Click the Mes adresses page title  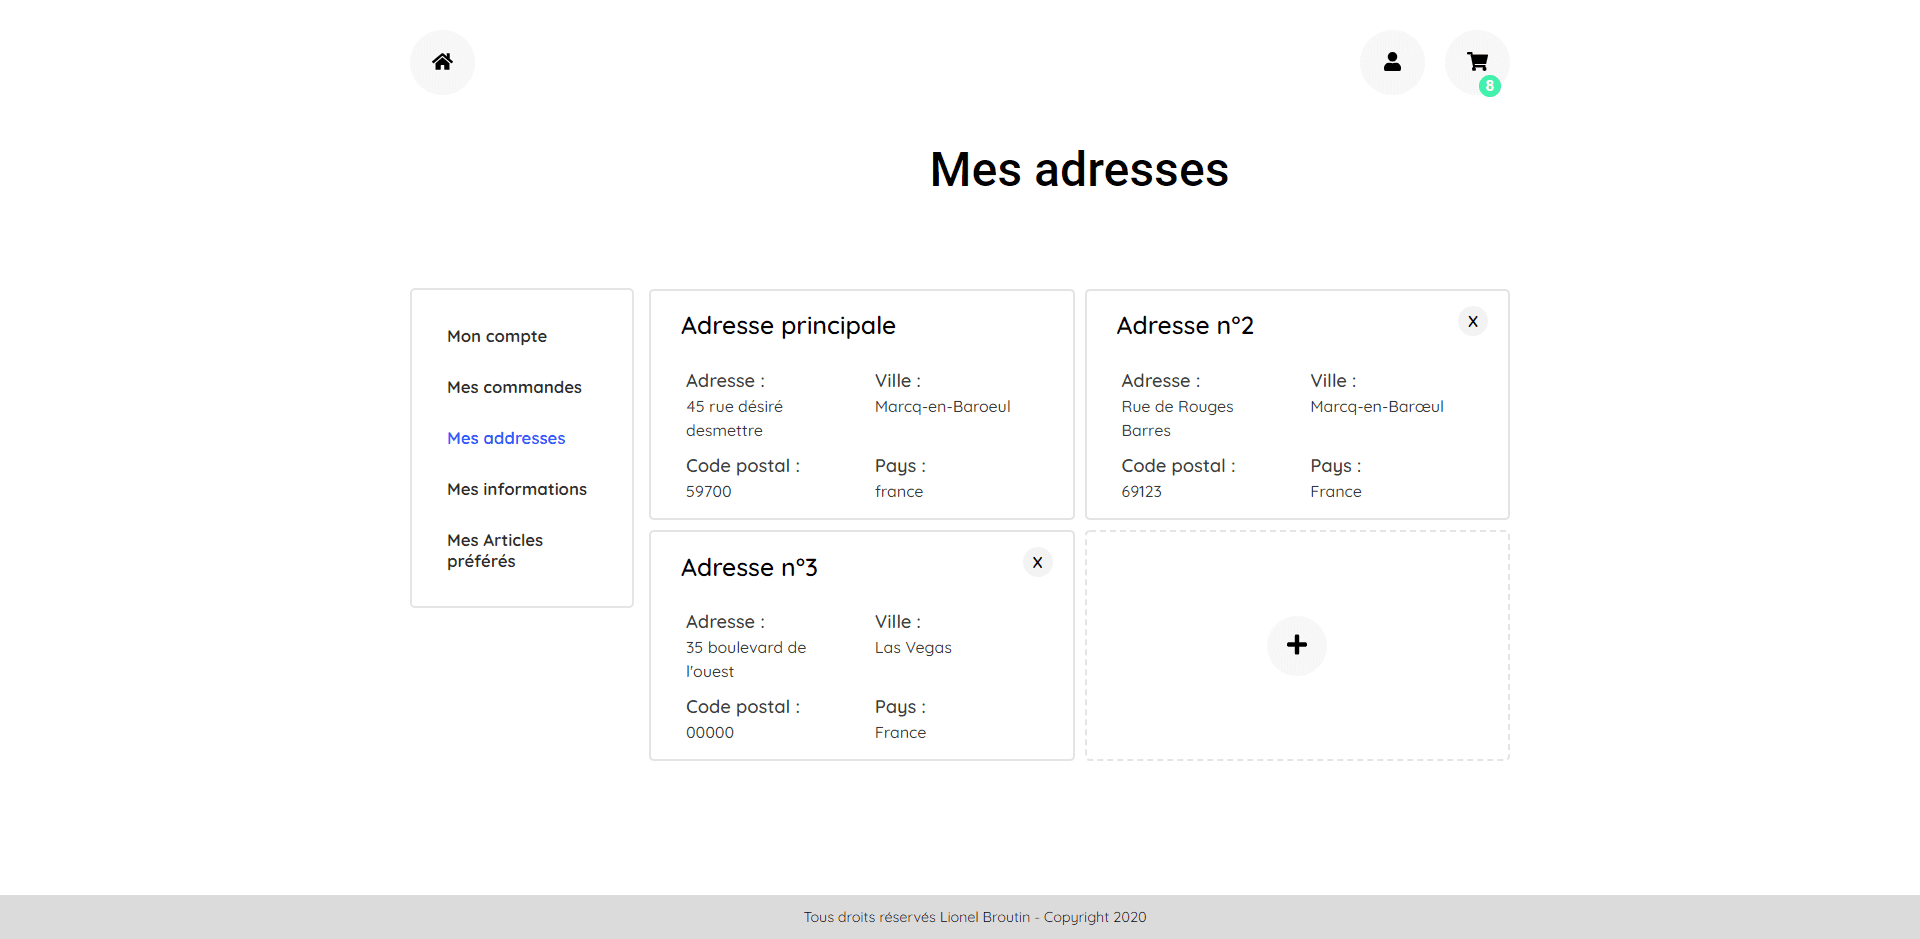pyautogui.click(x=1078, y=169)
